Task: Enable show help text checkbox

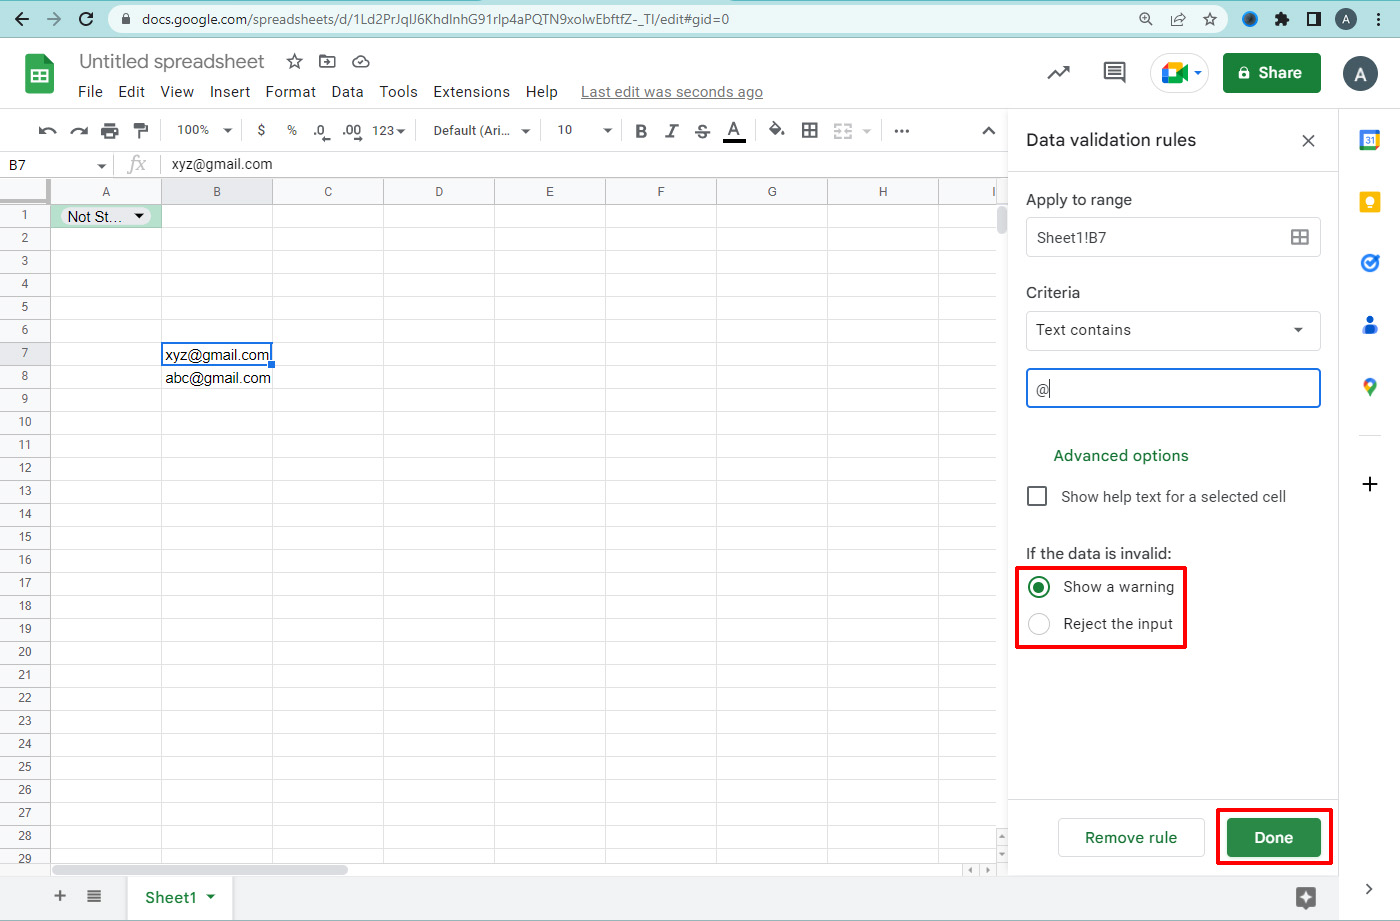Action: tap(1038, 496)
